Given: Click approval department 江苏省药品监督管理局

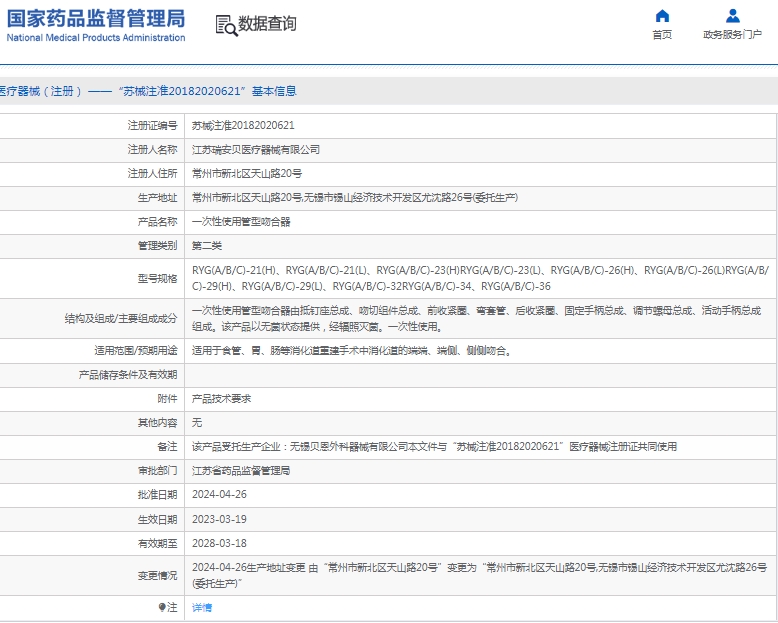Looking at the screenshot, I should point(241,471).
